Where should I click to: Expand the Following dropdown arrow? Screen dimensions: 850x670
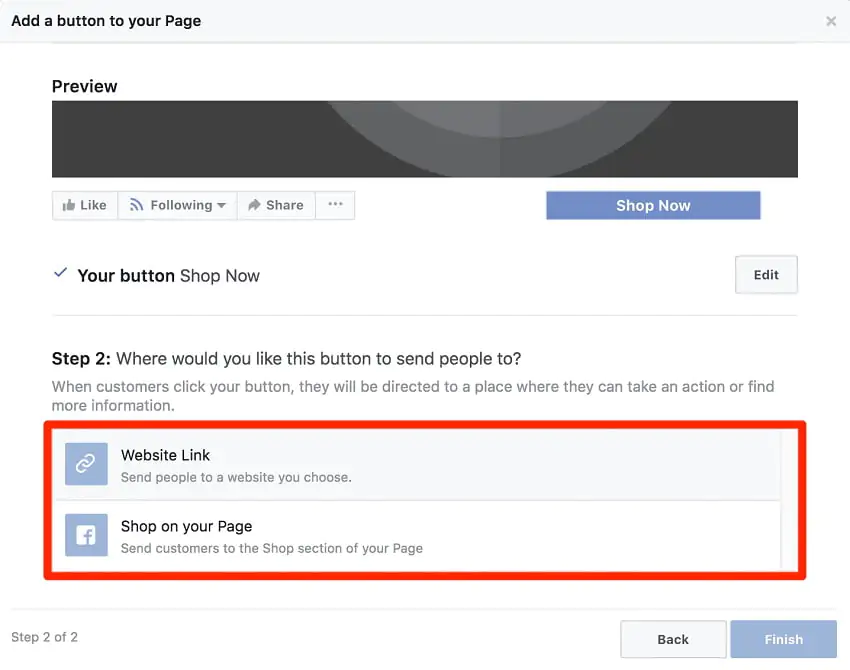pos(221,206)
